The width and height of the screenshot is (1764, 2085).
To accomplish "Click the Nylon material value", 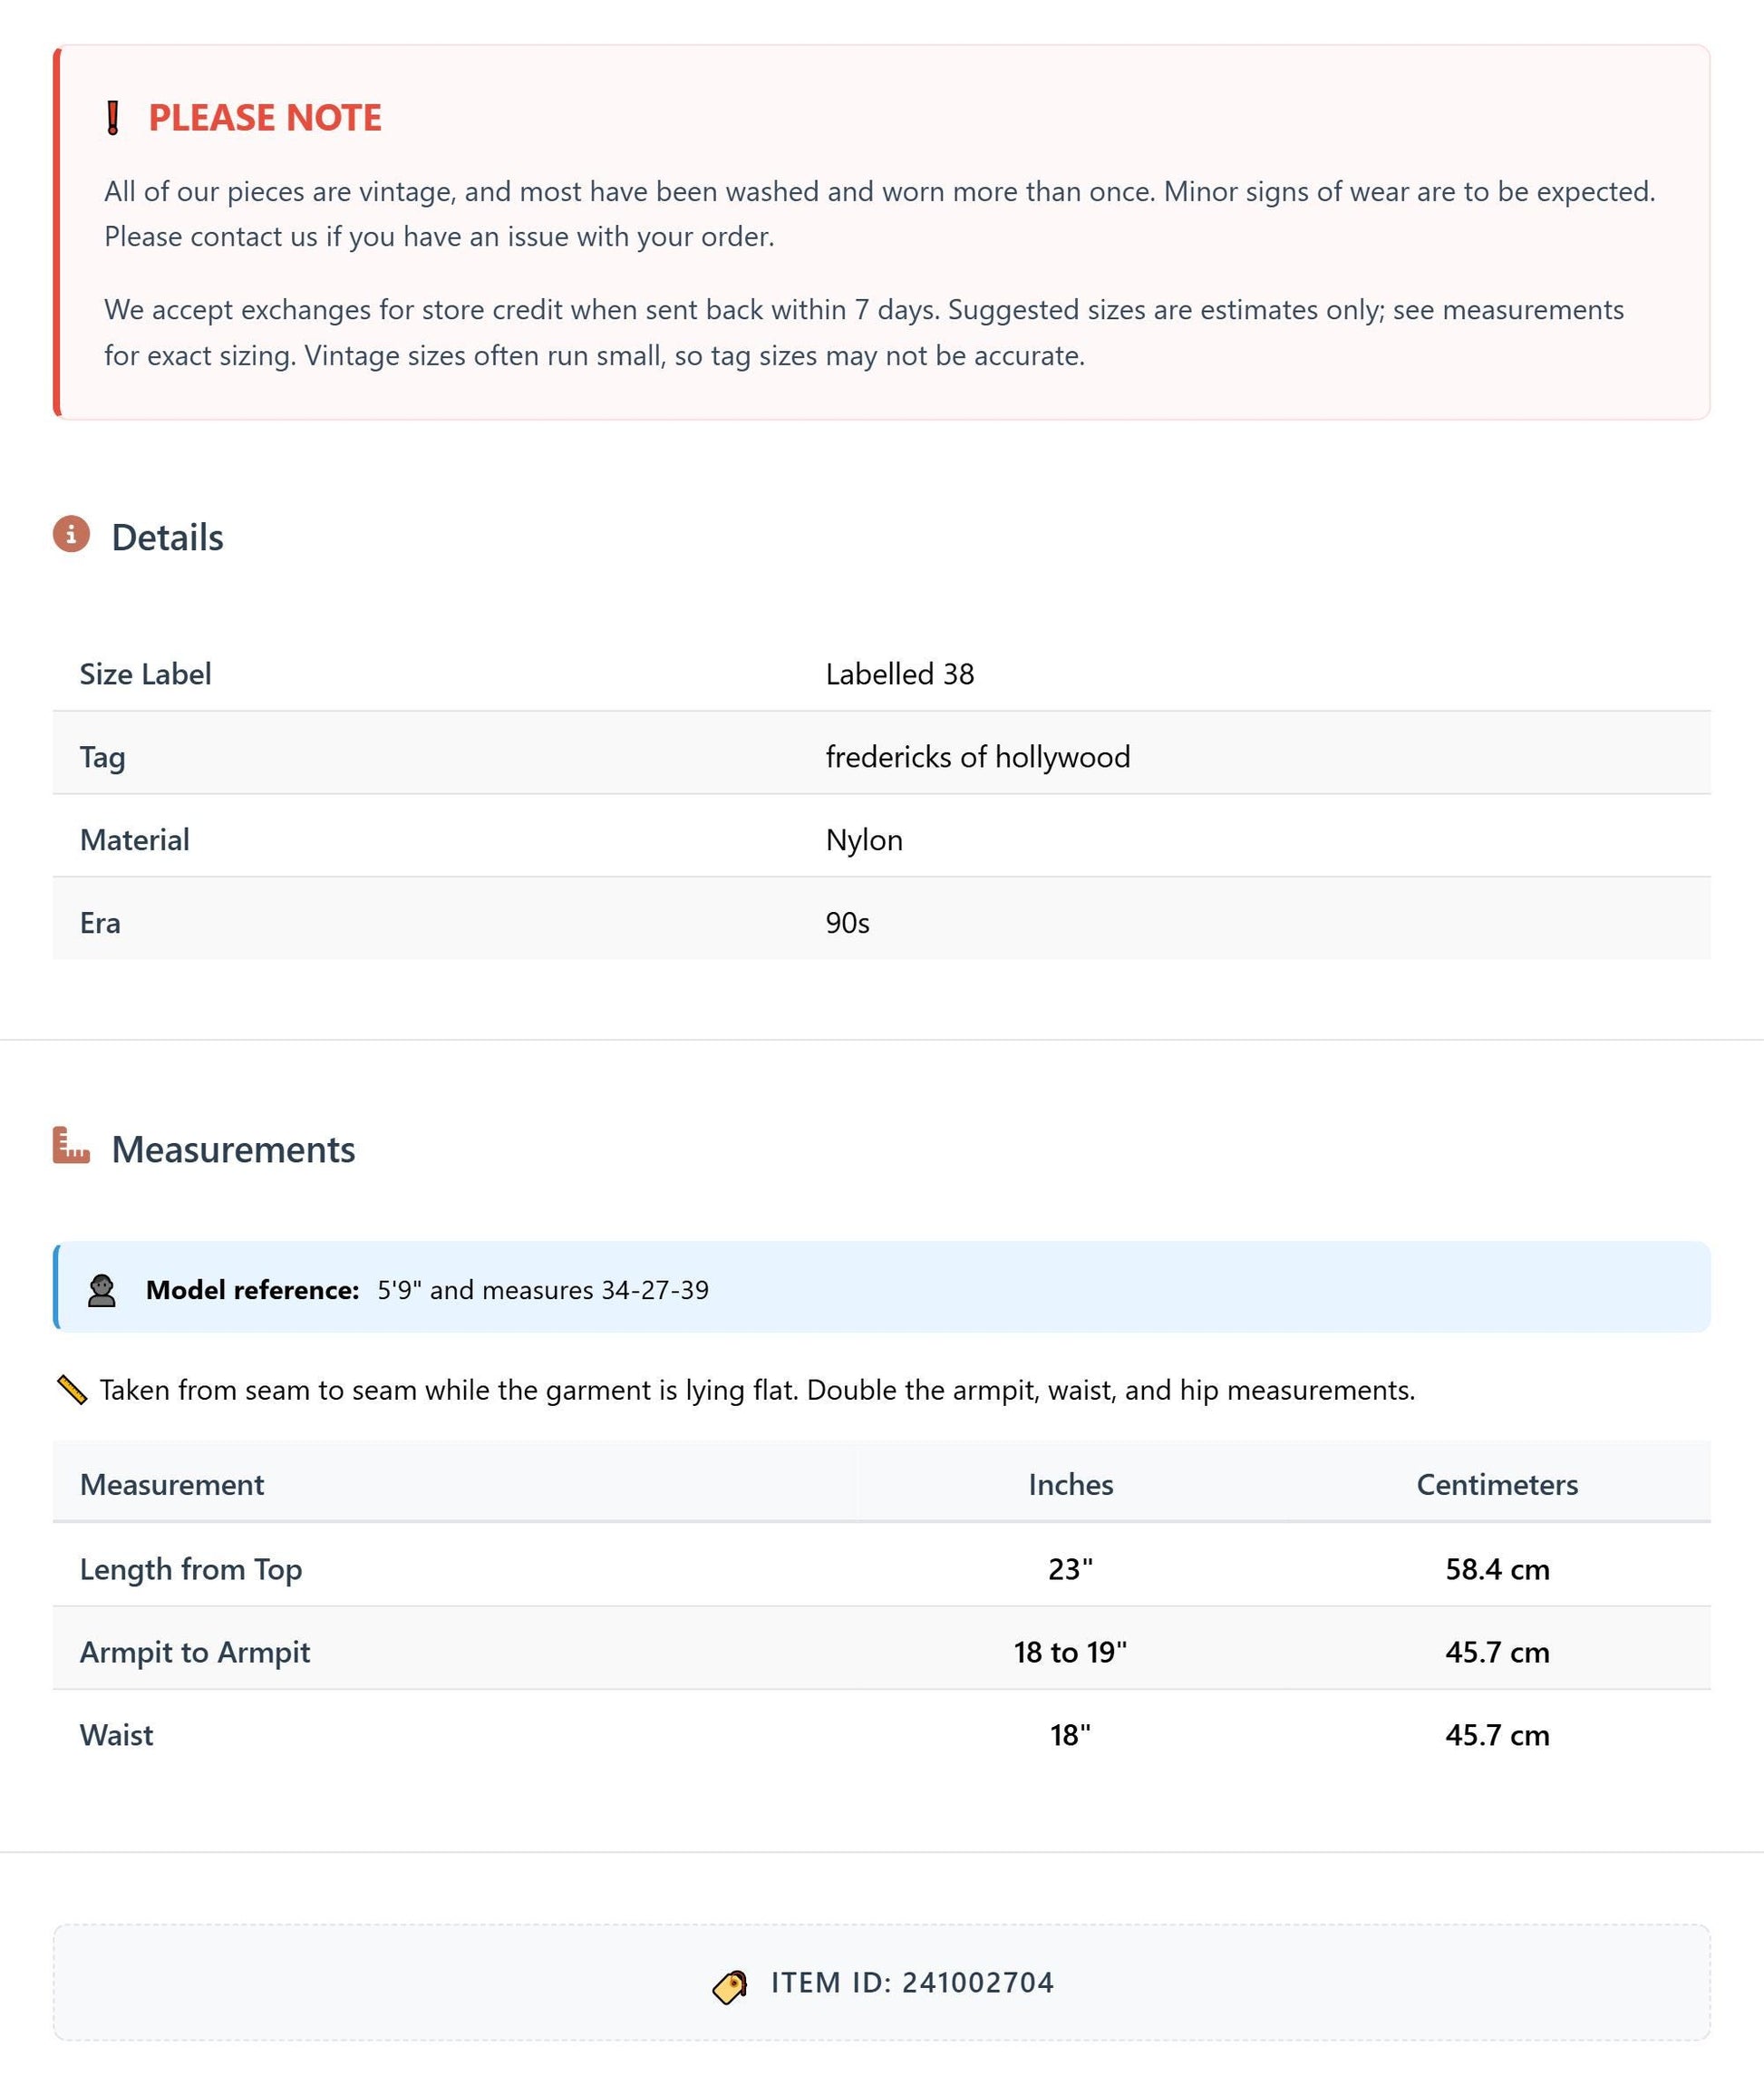I will coord(863,840).
